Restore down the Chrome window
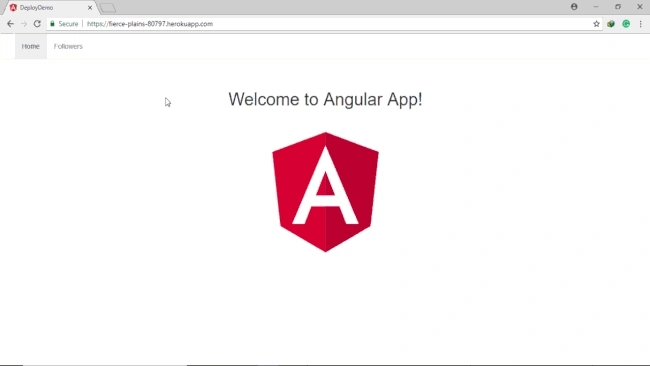 pos(618,7)
